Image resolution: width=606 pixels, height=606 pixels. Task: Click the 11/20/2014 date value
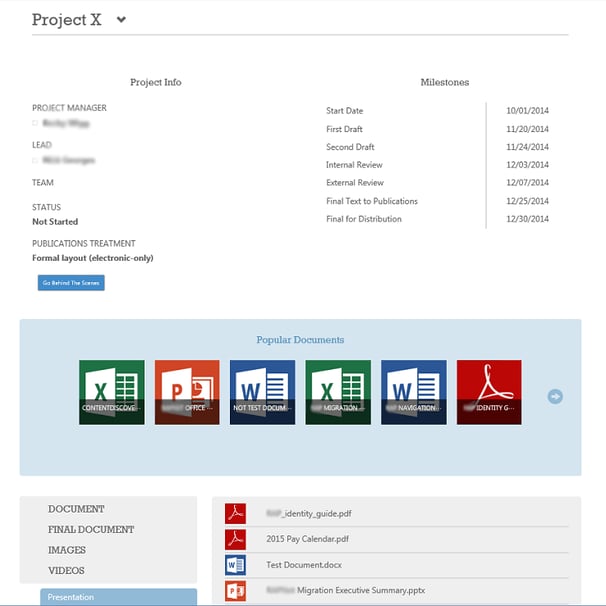tap(528, 129)
